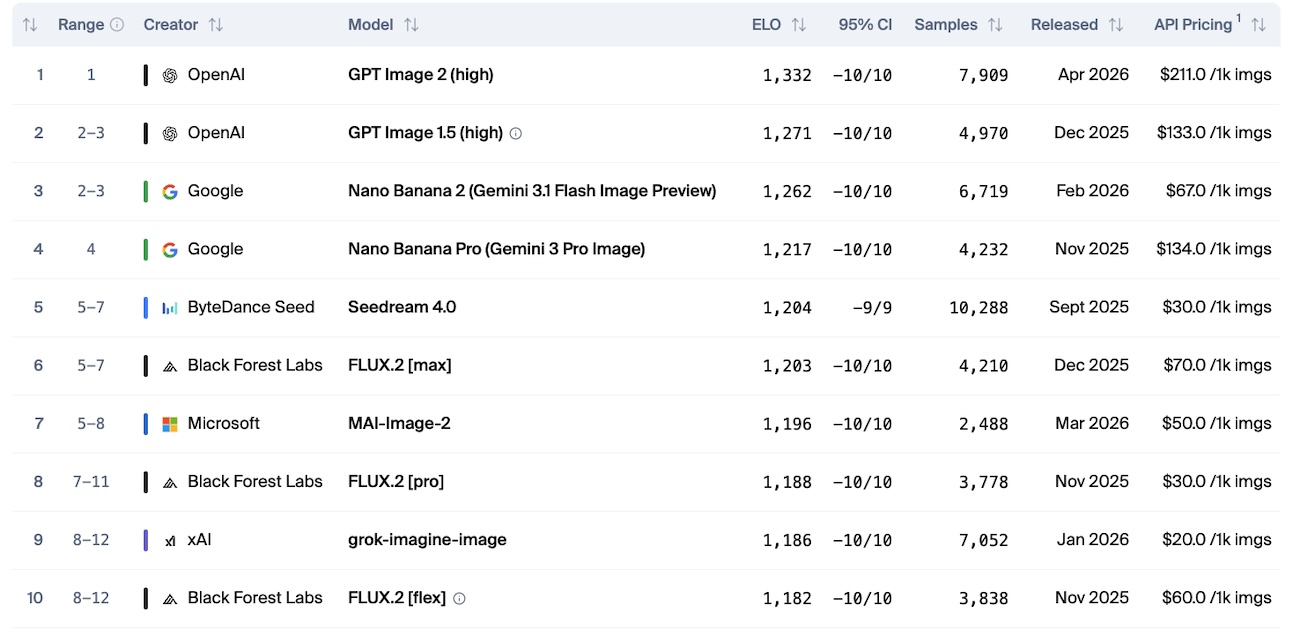
Task: Toggle rank sort arrows in first column
Action: coord(30,25)
